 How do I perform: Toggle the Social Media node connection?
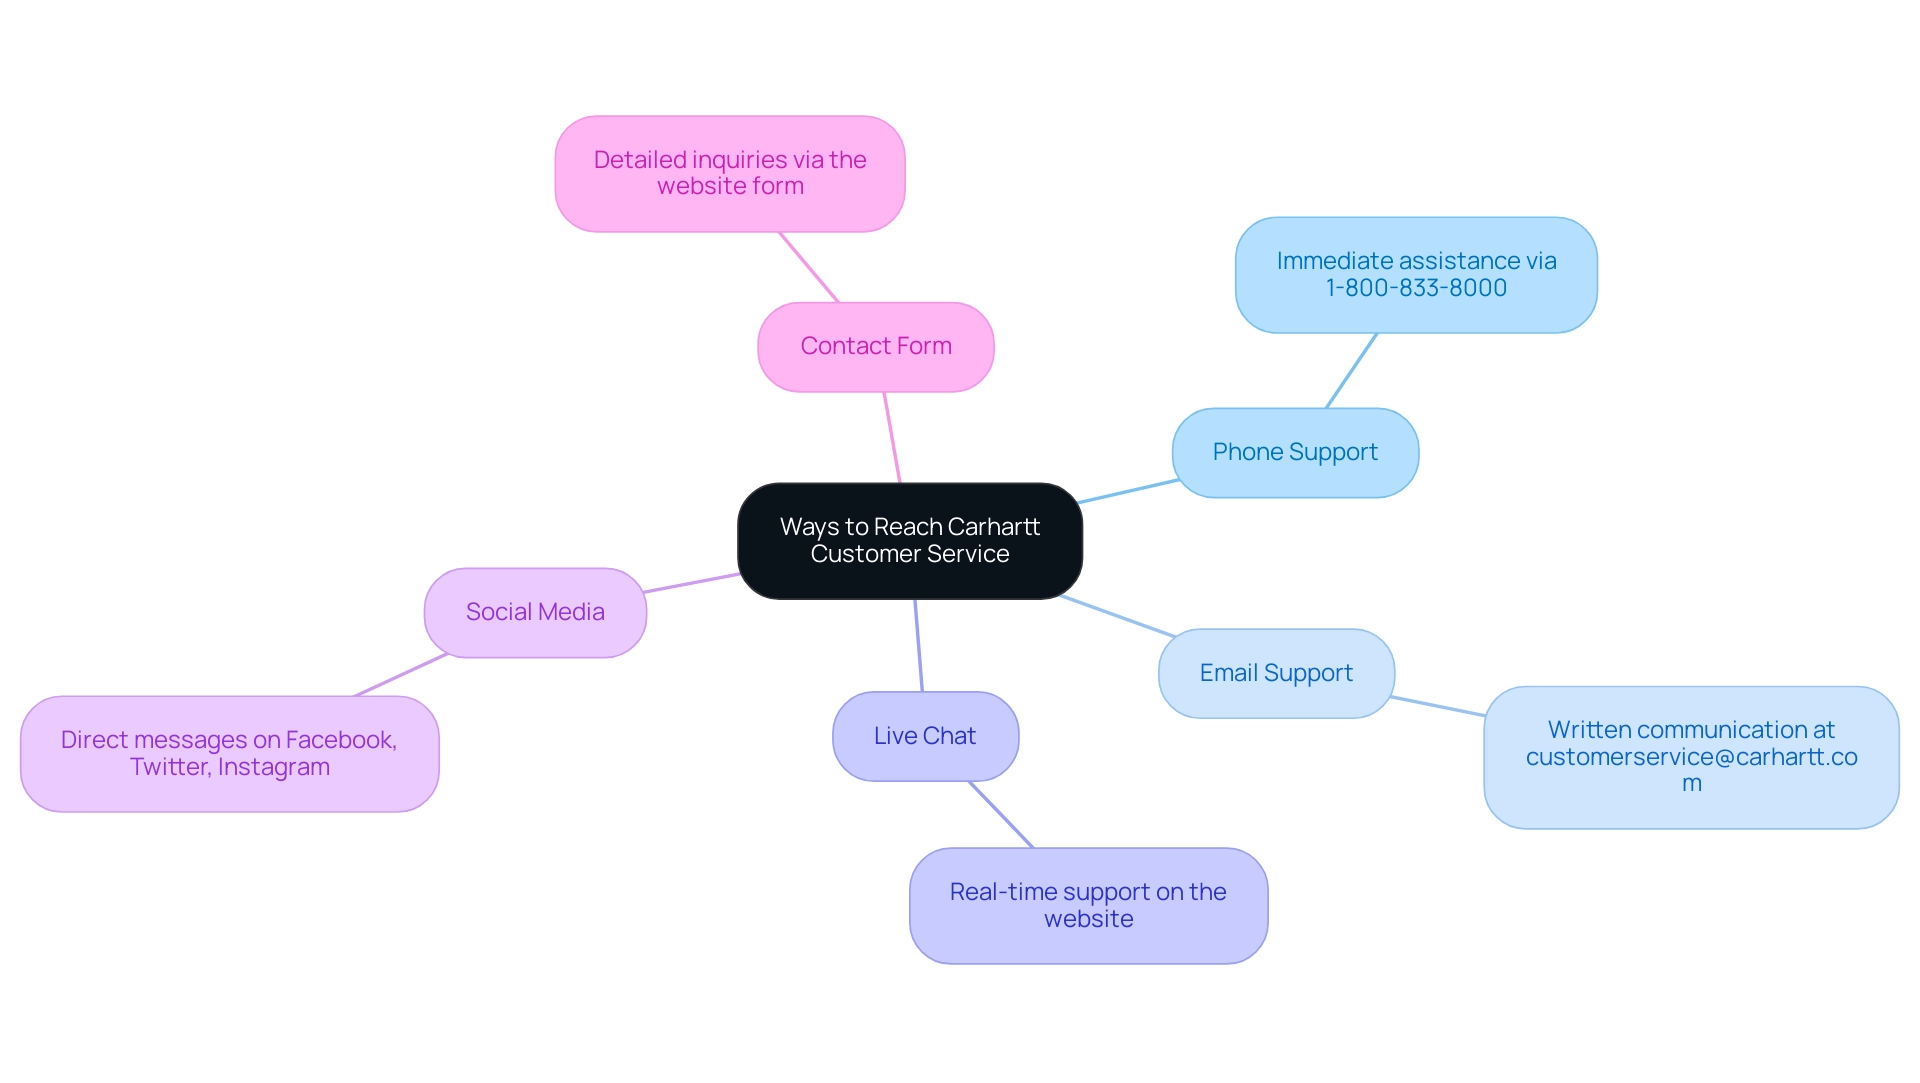pyautogui.click(x=534, y=608)
